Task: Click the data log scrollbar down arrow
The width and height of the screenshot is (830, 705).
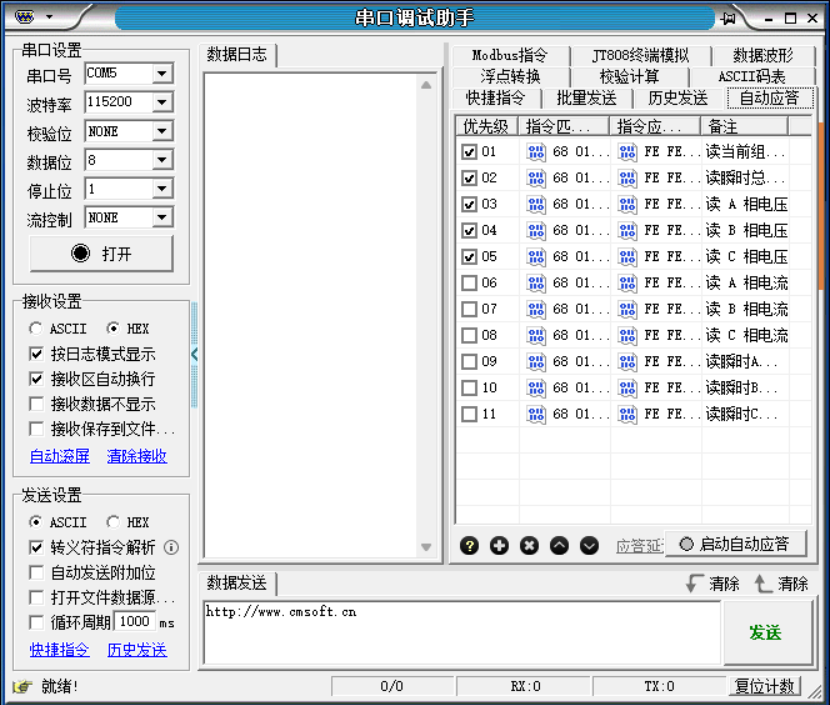Action: [426, 547]
